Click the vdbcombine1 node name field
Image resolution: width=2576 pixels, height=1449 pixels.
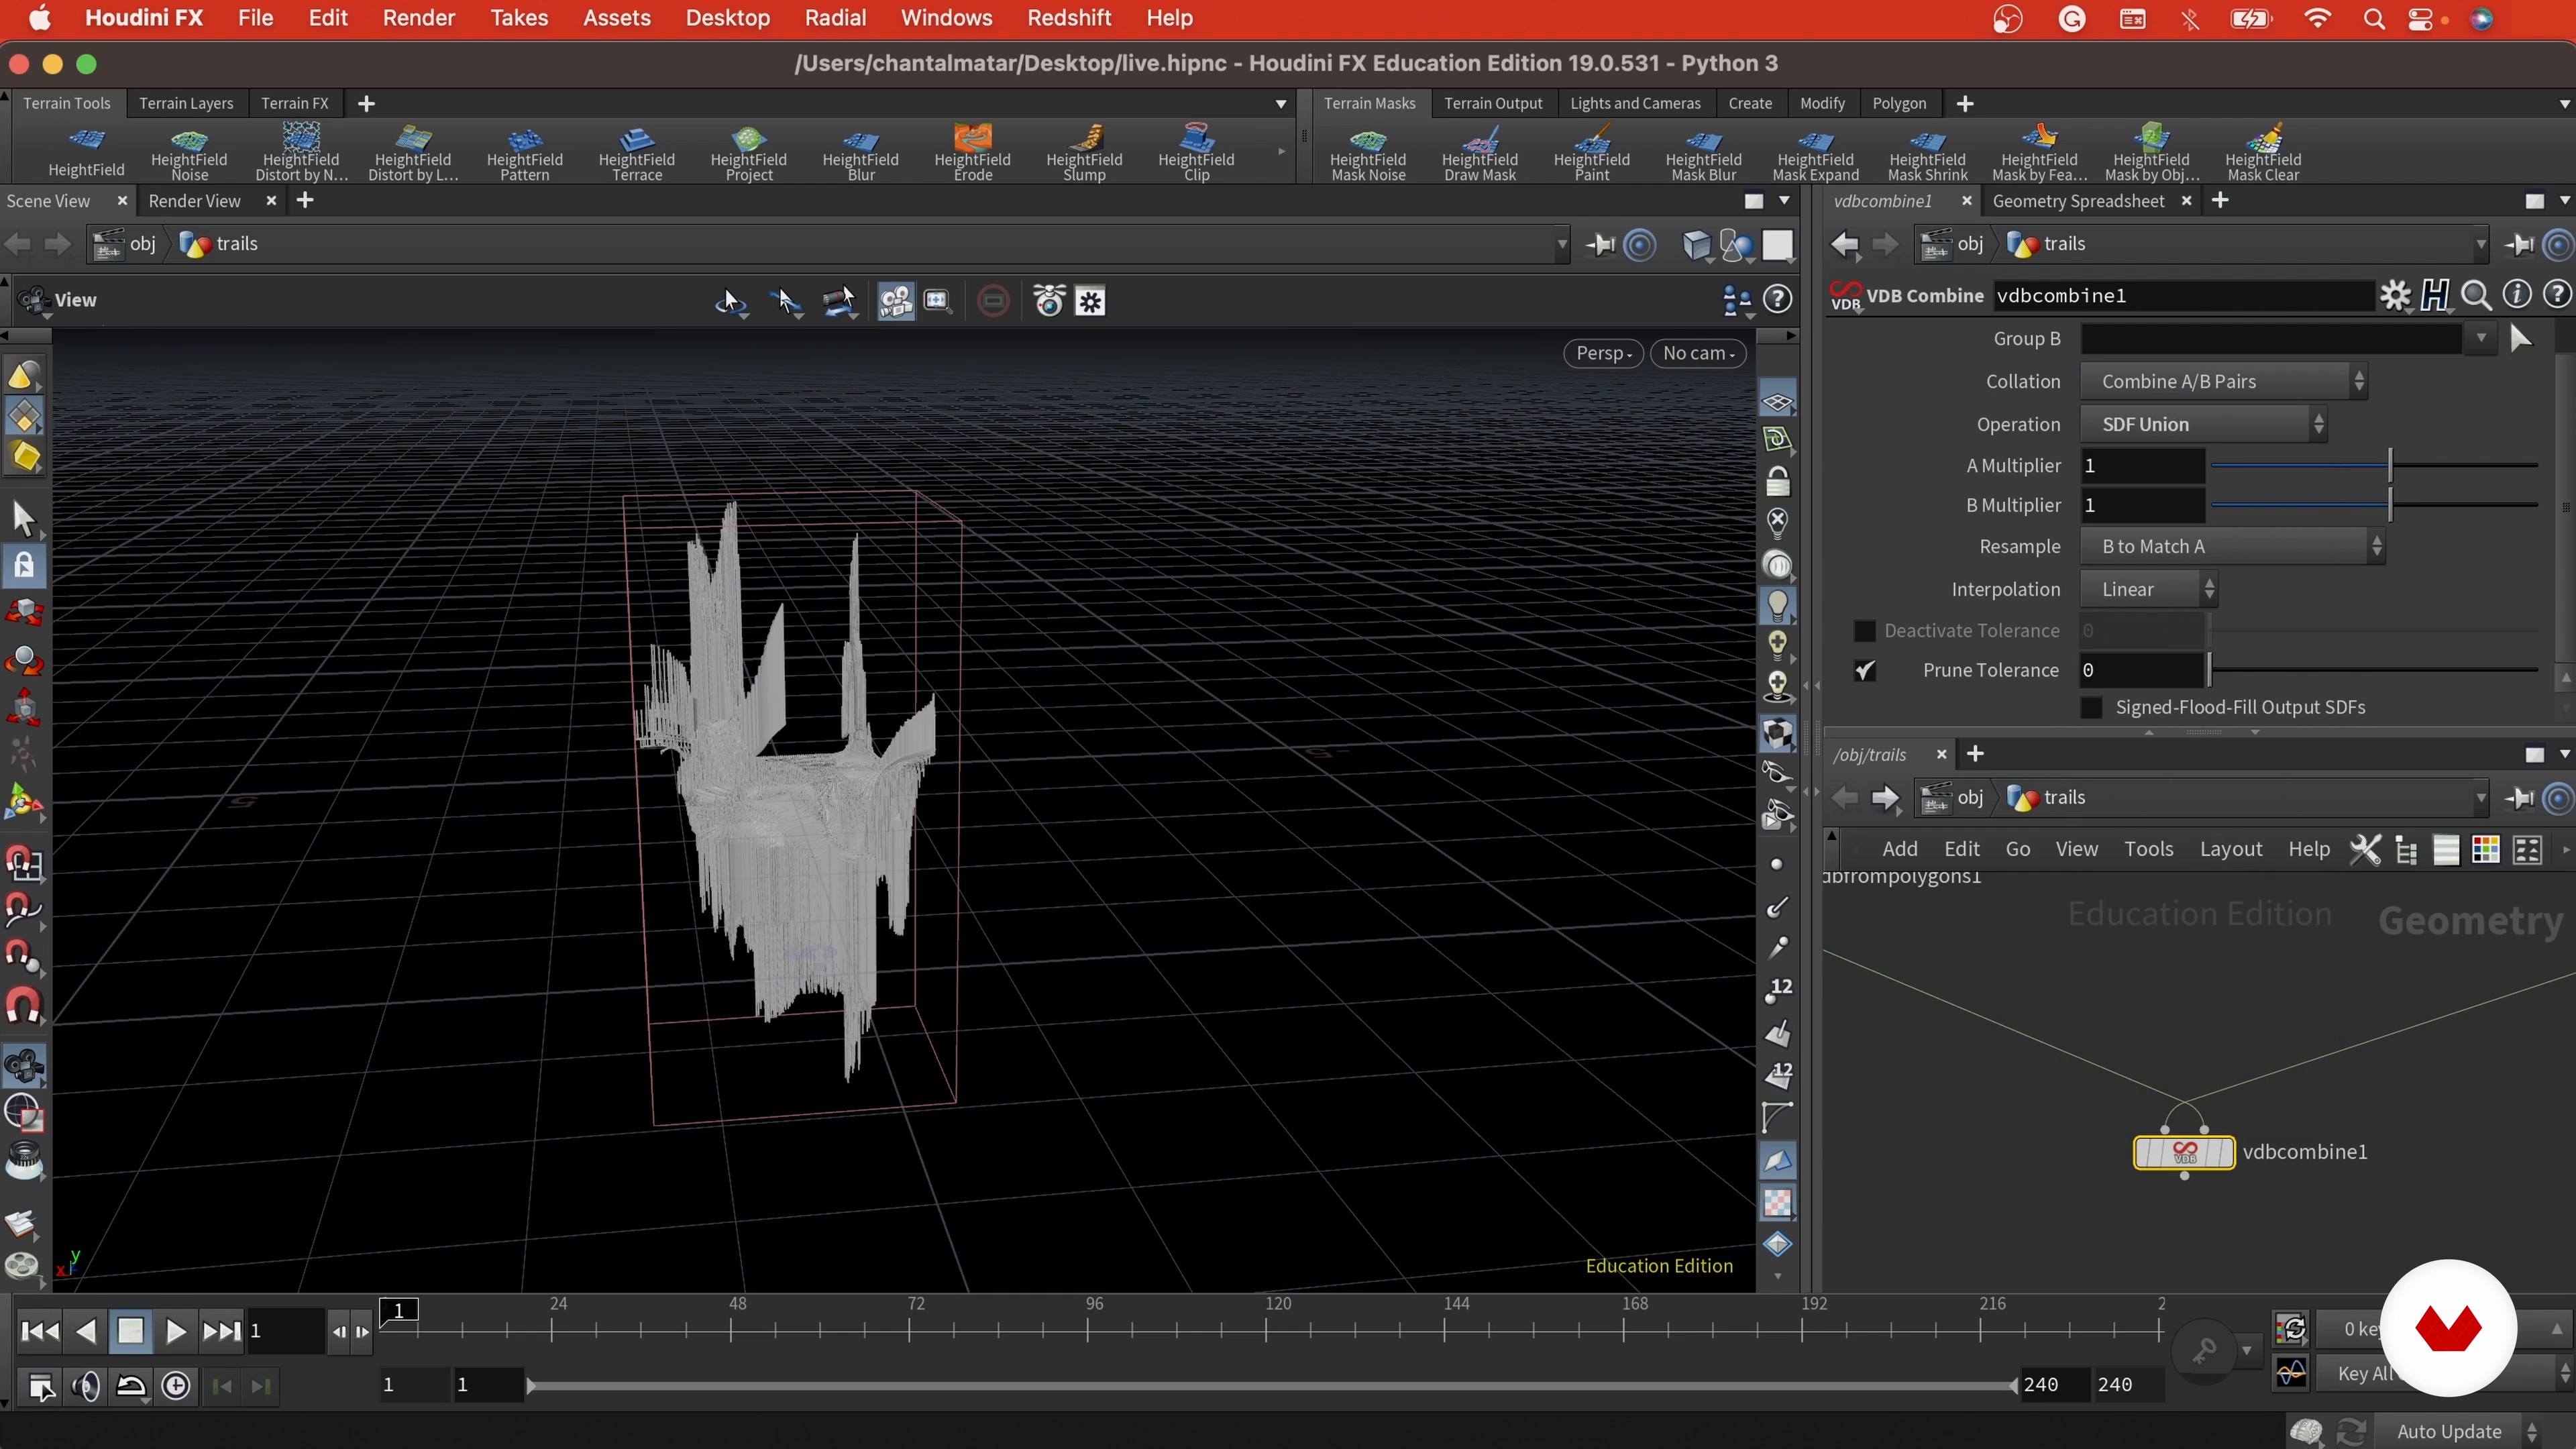tap(2183, 295)
